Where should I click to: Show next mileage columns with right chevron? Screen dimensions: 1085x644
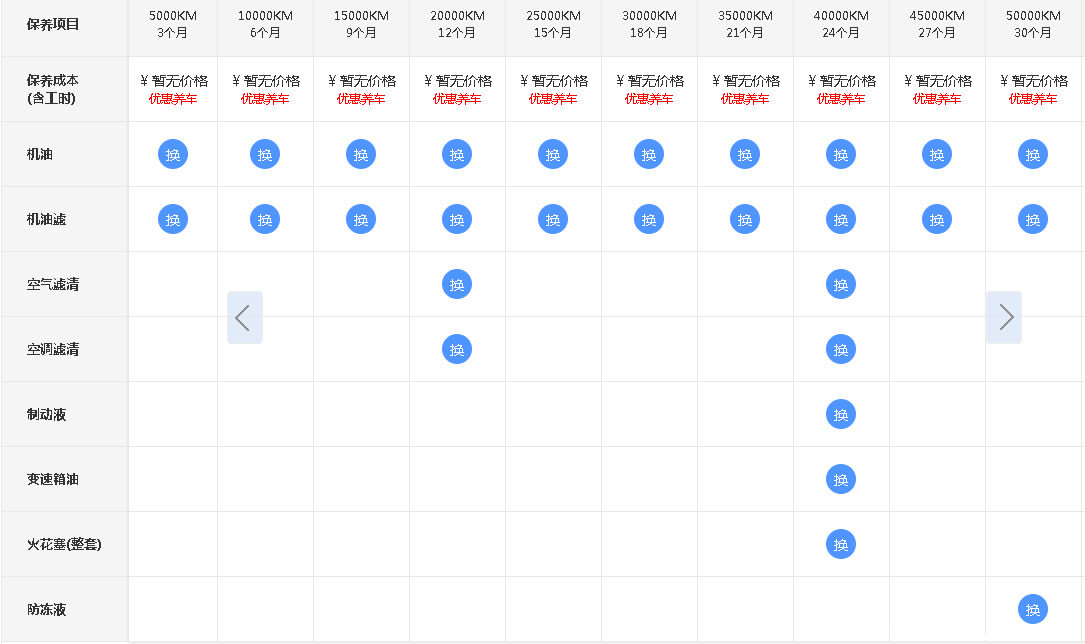(1005, 318)
